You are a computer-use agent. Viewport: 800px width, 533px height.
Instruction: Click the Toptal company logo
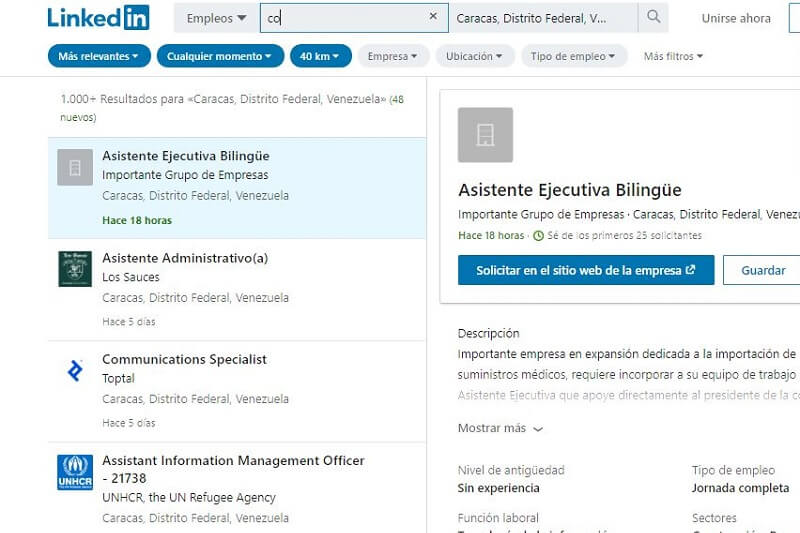(x=75, y=371)
